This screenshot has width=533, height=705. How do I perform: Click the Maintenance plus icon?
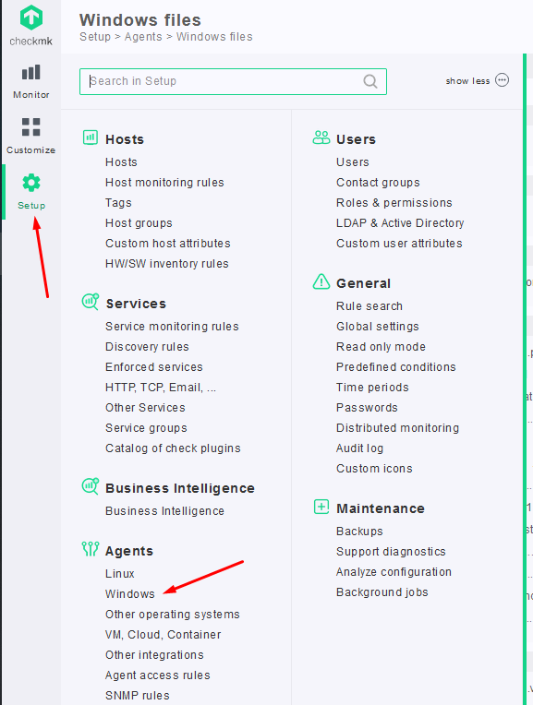[321, 507]
